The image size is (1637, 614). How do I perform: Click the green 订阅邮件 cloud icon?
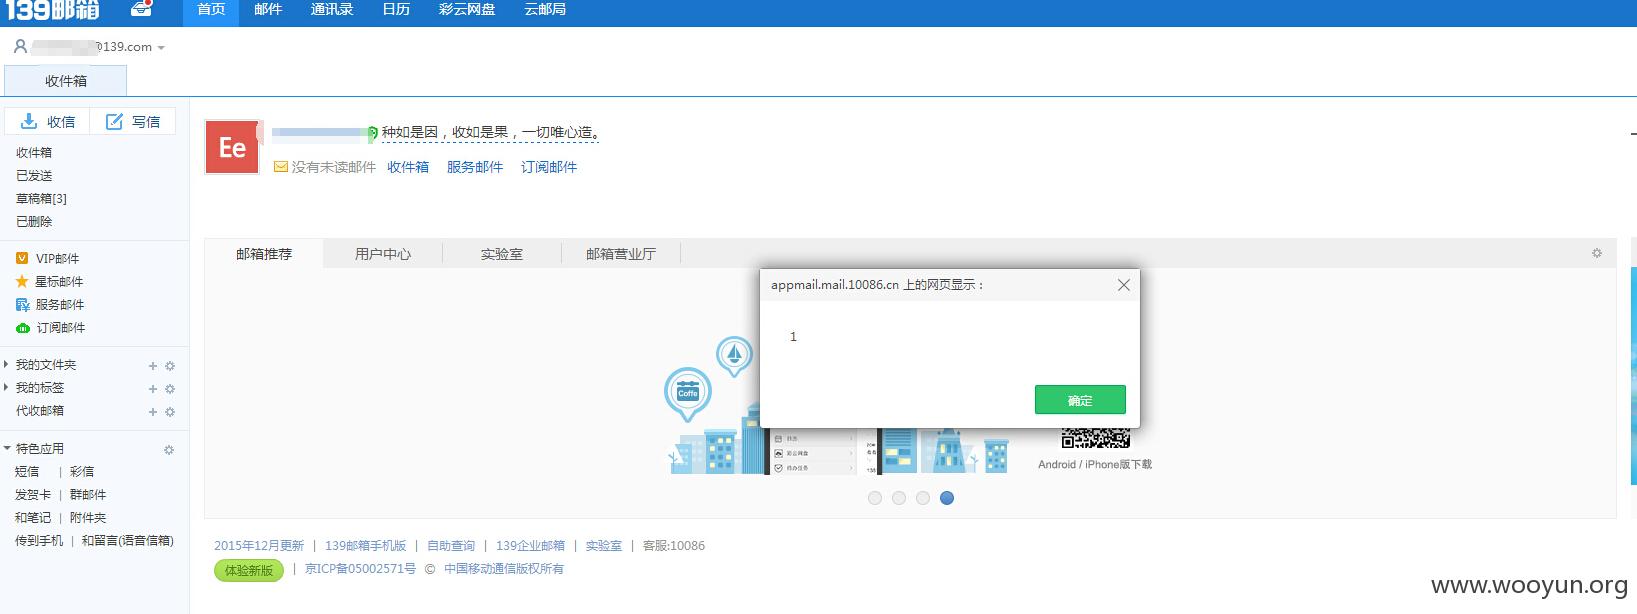[23, 328]
